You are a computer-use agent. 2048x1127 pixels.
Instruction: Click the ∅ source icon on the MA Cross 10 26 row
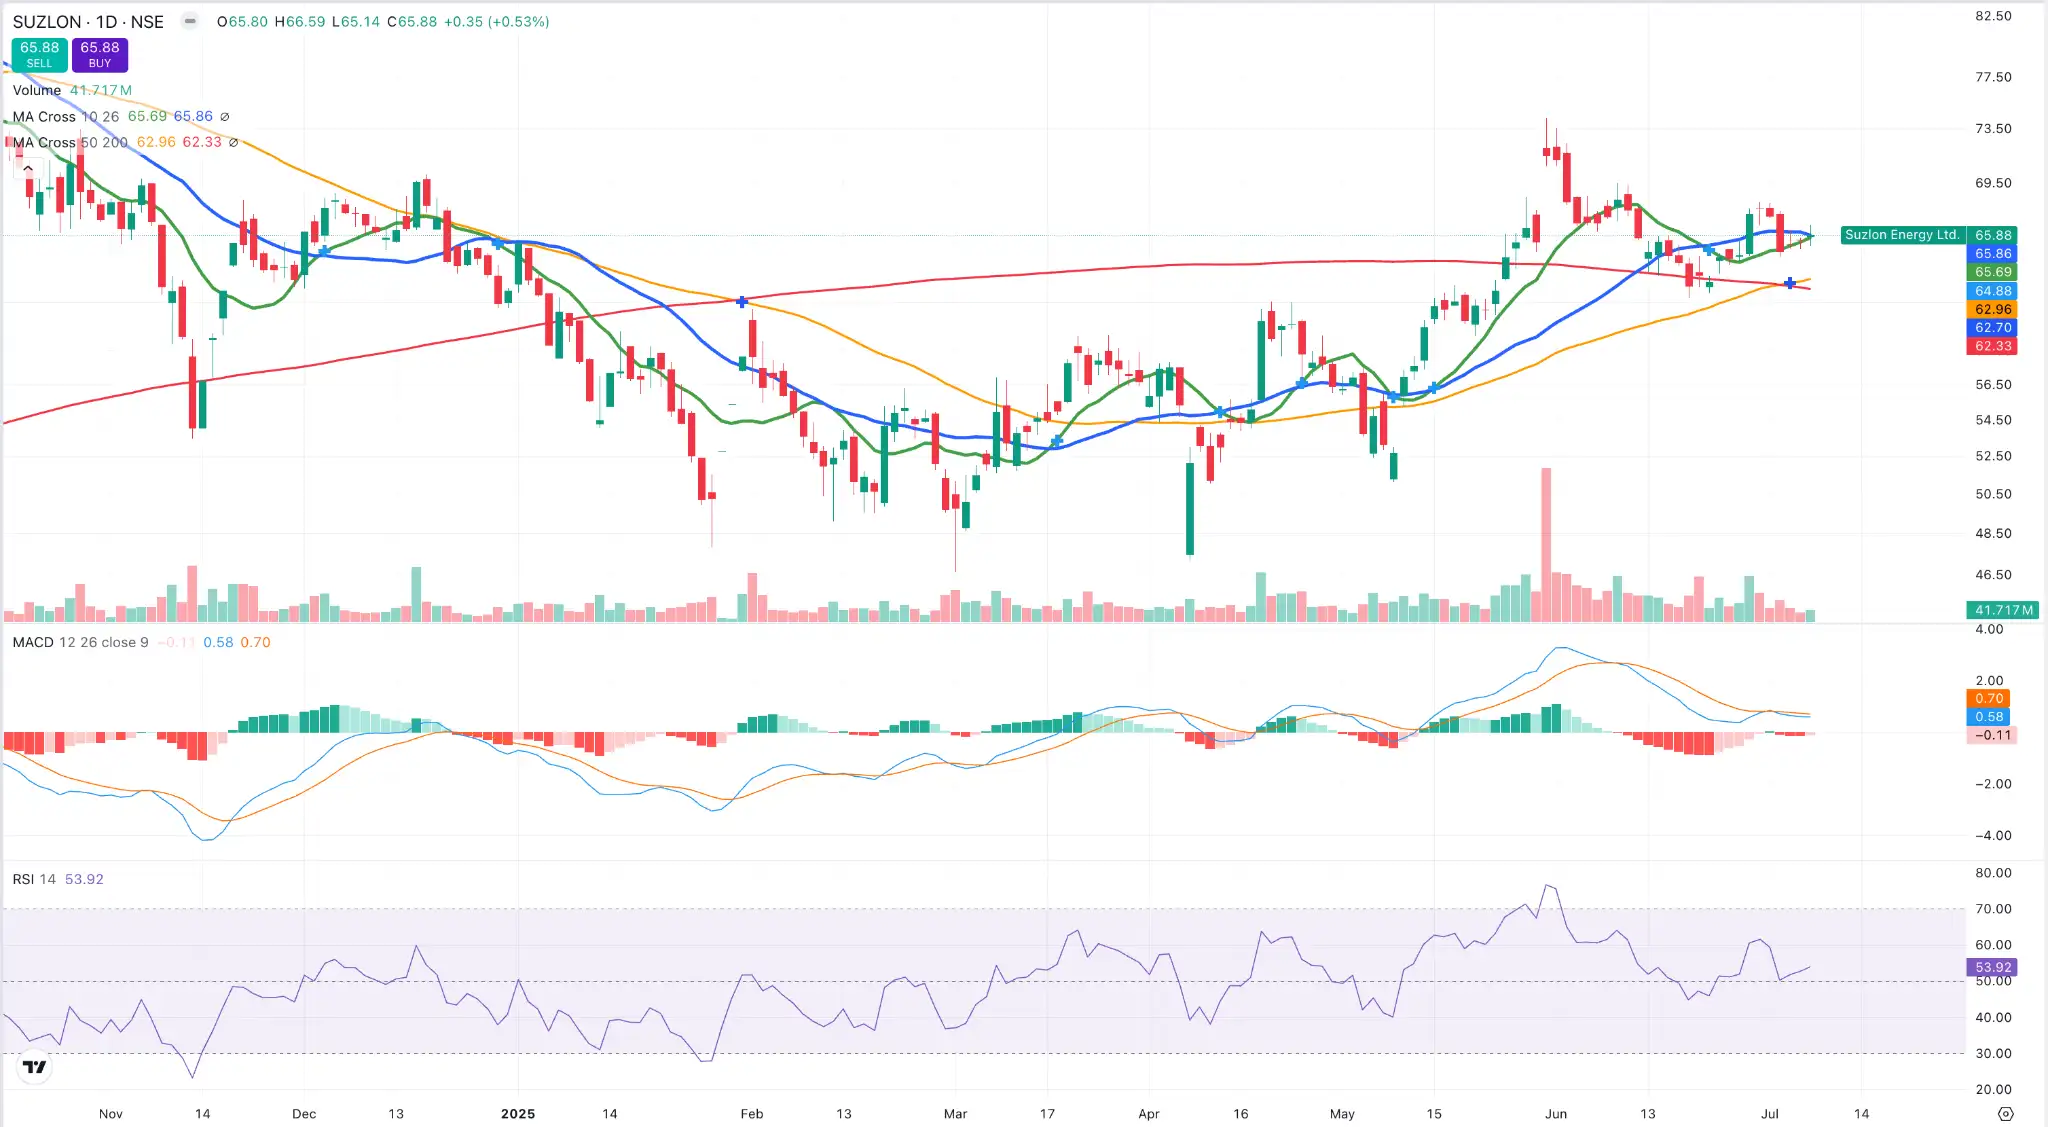224,116
